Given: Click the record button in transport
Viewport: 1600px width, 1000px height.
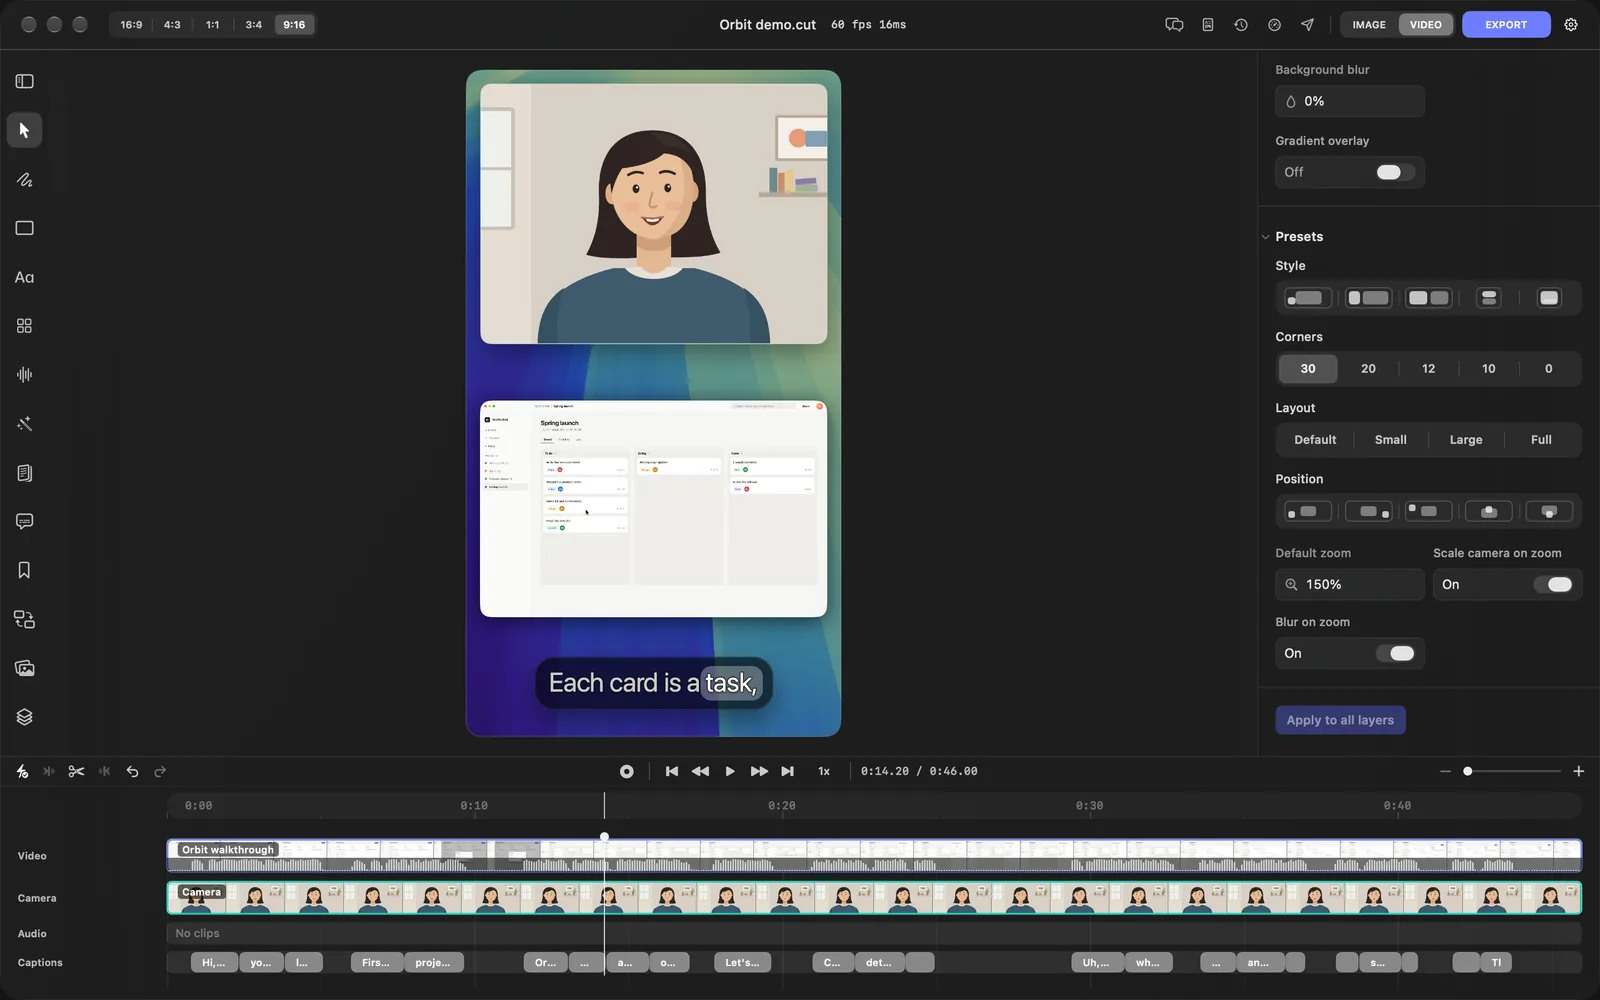Looking at the screenshot, I should (x=627, y=771).
